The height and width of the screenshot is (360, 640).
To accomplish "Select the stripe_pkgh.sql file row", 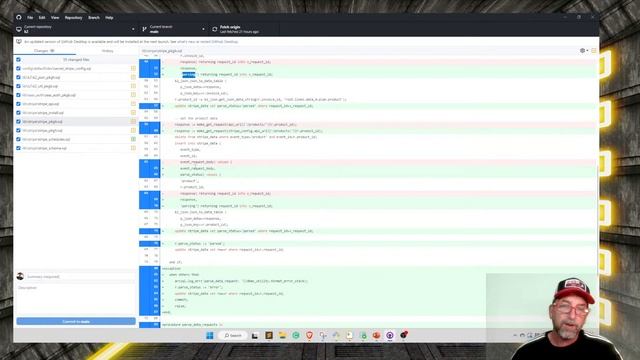I will (76, 131).
